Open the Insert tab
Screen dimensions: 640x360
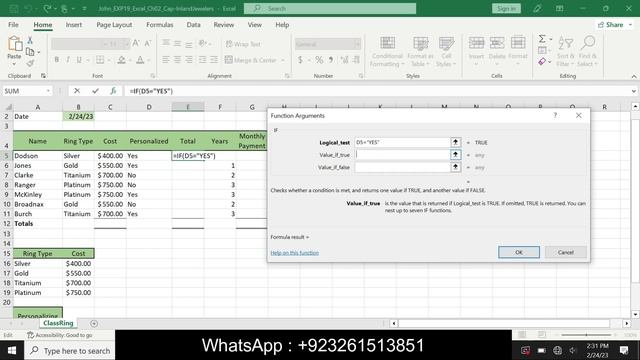click(74, 25)
